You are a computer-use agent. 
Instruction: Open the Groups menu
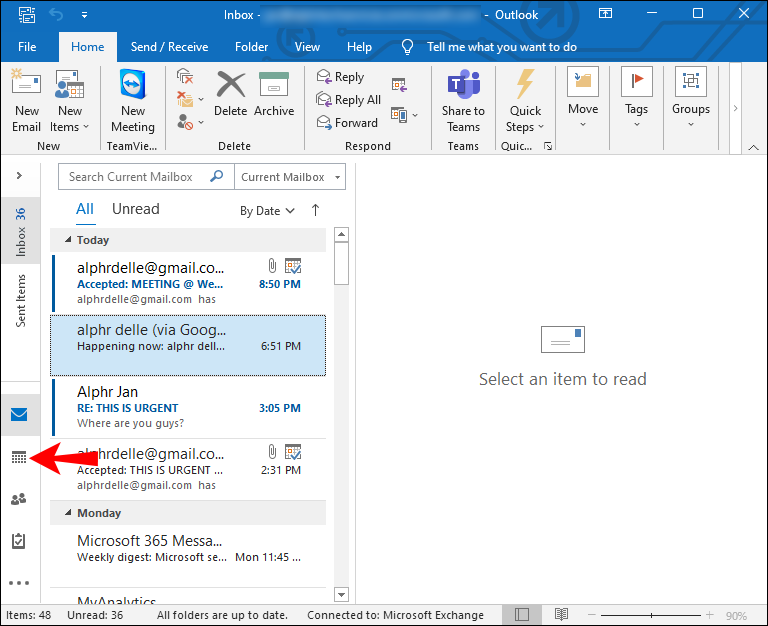[691, 98]
